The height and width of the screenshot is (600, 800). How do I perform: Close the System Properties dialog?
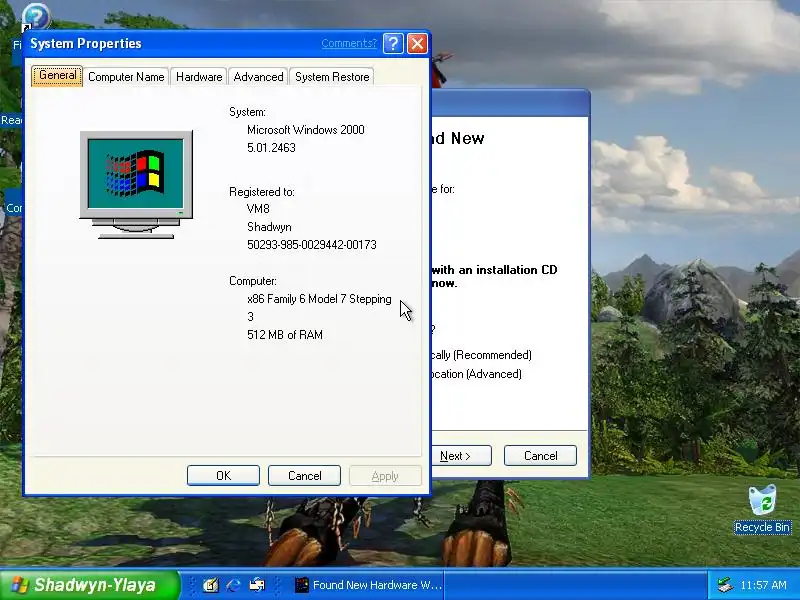coord(417,43)
